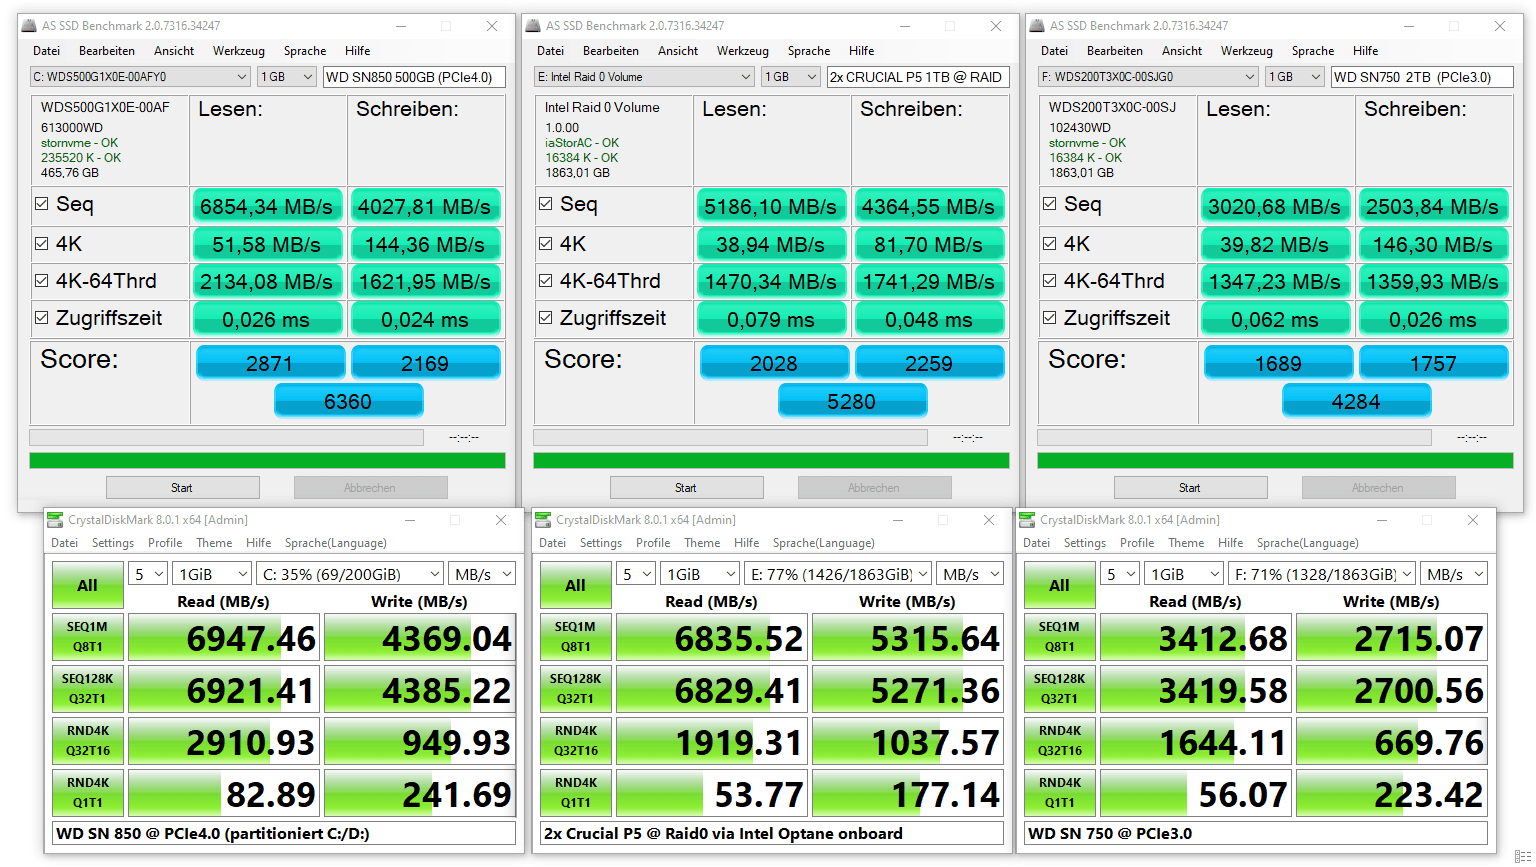The width and height of the screenshot is (1536, 867).
Task: Toggle Zugriffszeit checkbox in WDS200T3X0C window
Action: (x=1049, y=317)
